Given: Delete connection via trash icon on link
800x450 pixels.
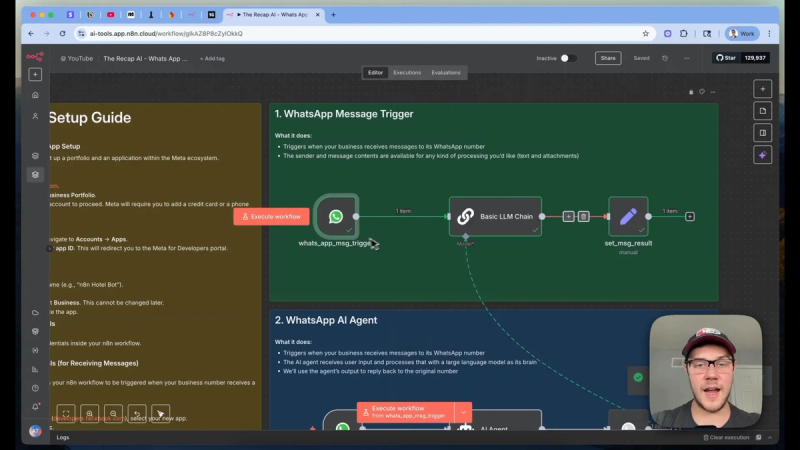Looking at the screenshot, I should click(584, 216).
